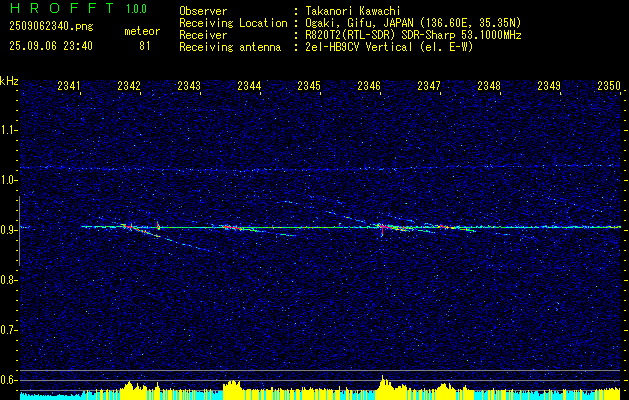The width and height of the screenshot is (629, 400).
Task: Click the Receiving antenna label
Action: (230, 47)
